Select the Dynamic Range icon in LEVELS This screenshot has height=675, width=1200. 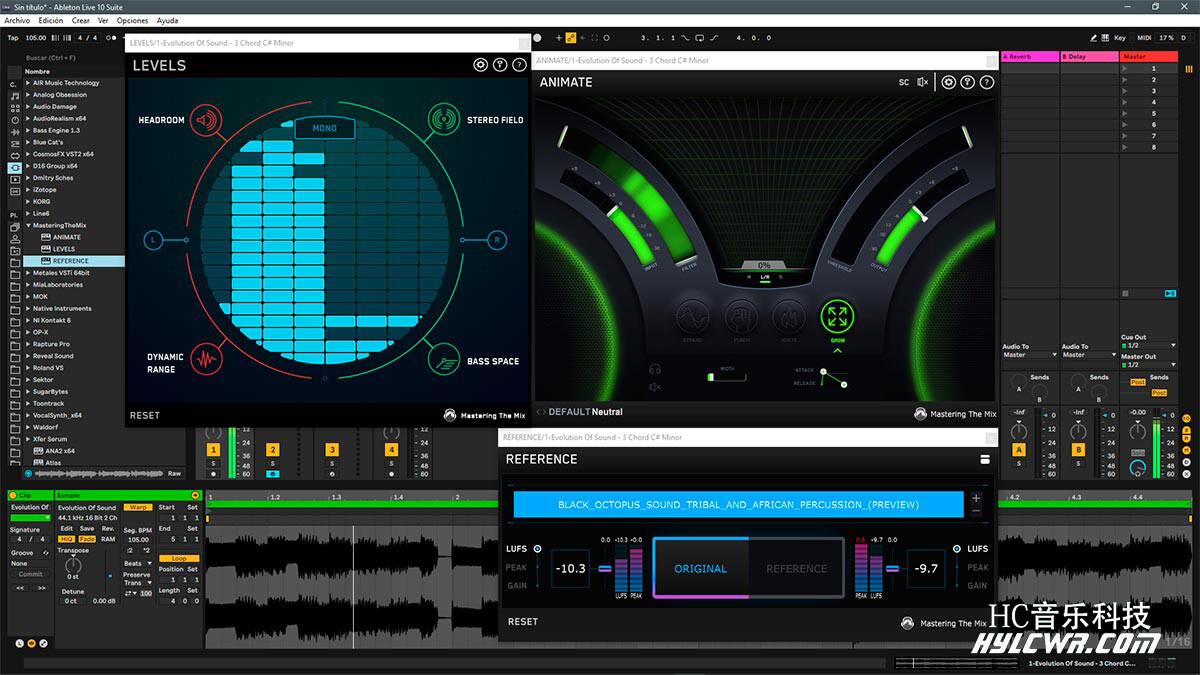pyautogui.click(x=206, y=359)
